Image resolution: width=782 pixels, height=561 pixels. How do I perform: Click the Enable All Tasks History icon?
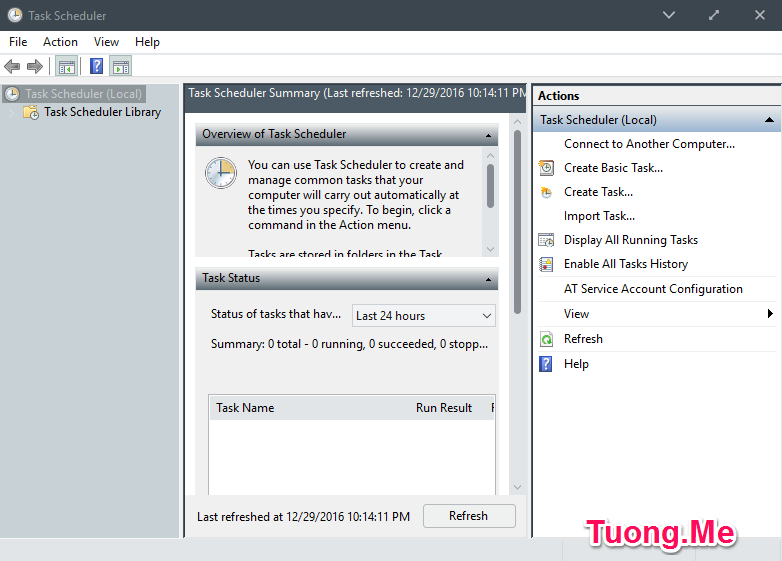547,264
